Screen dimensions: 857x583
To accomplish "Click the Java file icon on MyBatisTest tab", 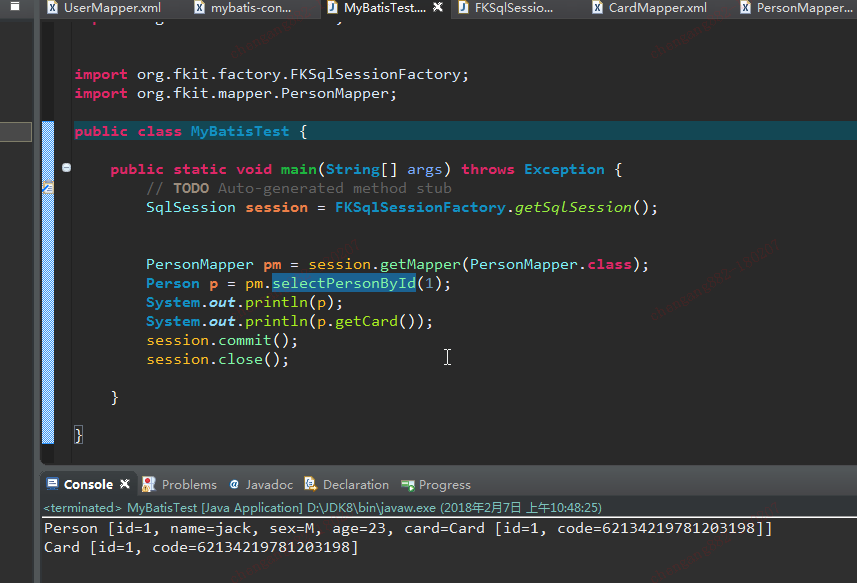I will 332,7.
